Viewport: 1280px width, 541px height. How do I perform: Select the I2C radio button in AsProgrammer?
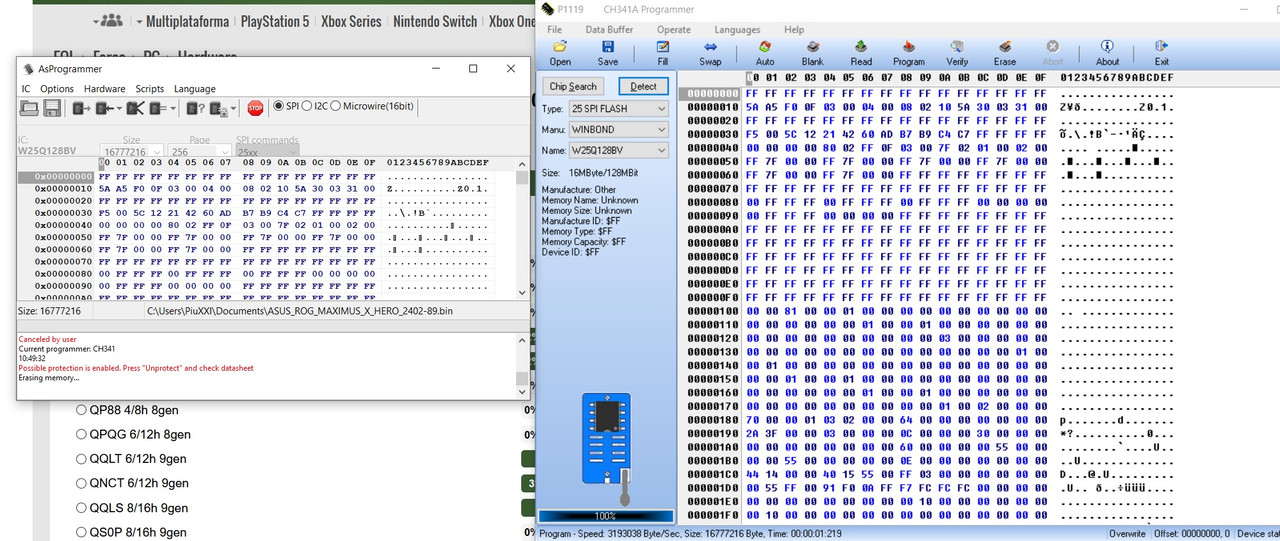pos(307,106)
